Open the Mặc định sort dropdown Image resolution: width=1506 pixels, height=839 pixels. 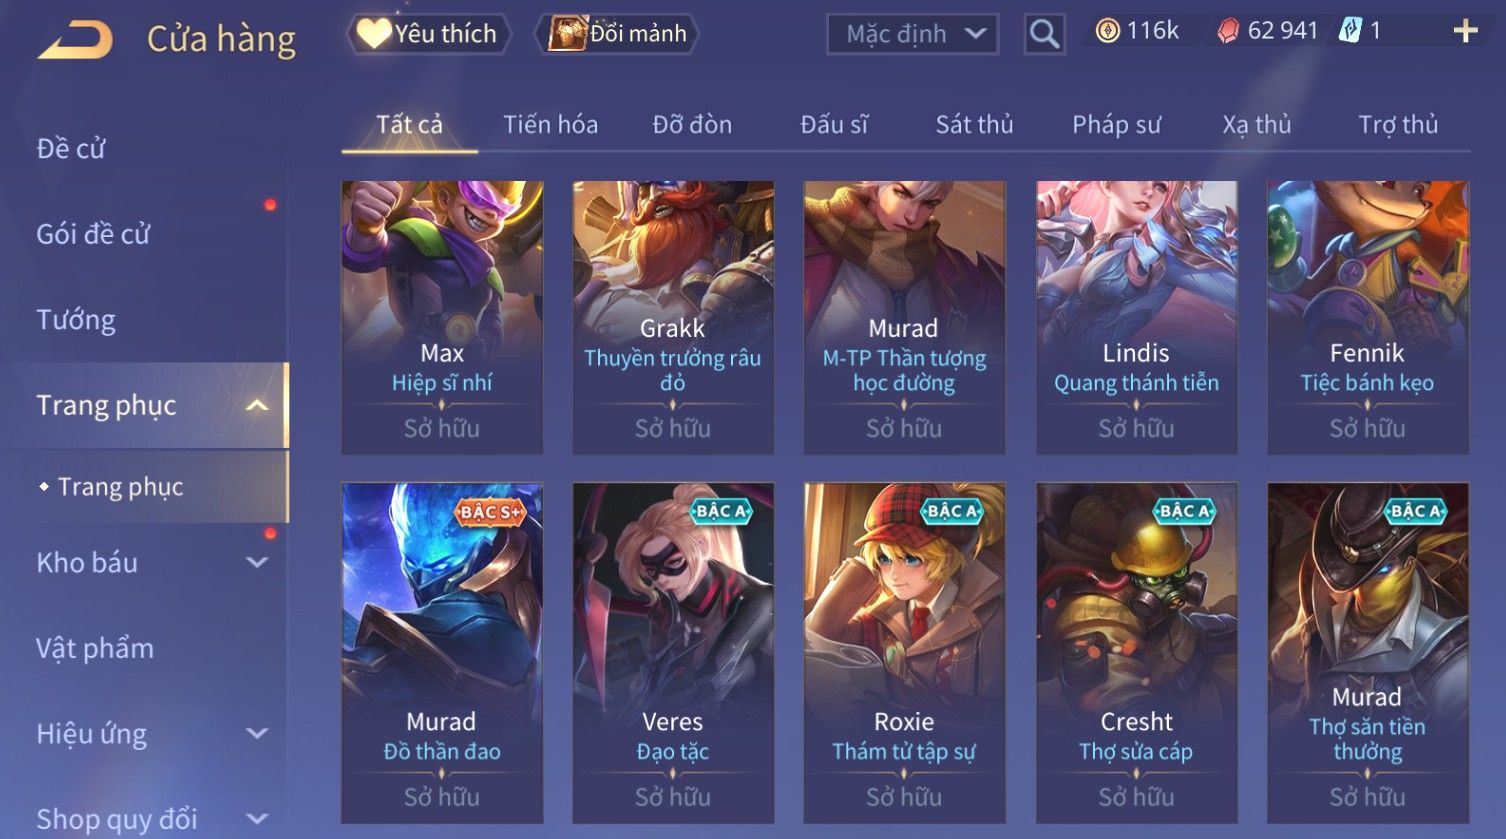(912, 34)
